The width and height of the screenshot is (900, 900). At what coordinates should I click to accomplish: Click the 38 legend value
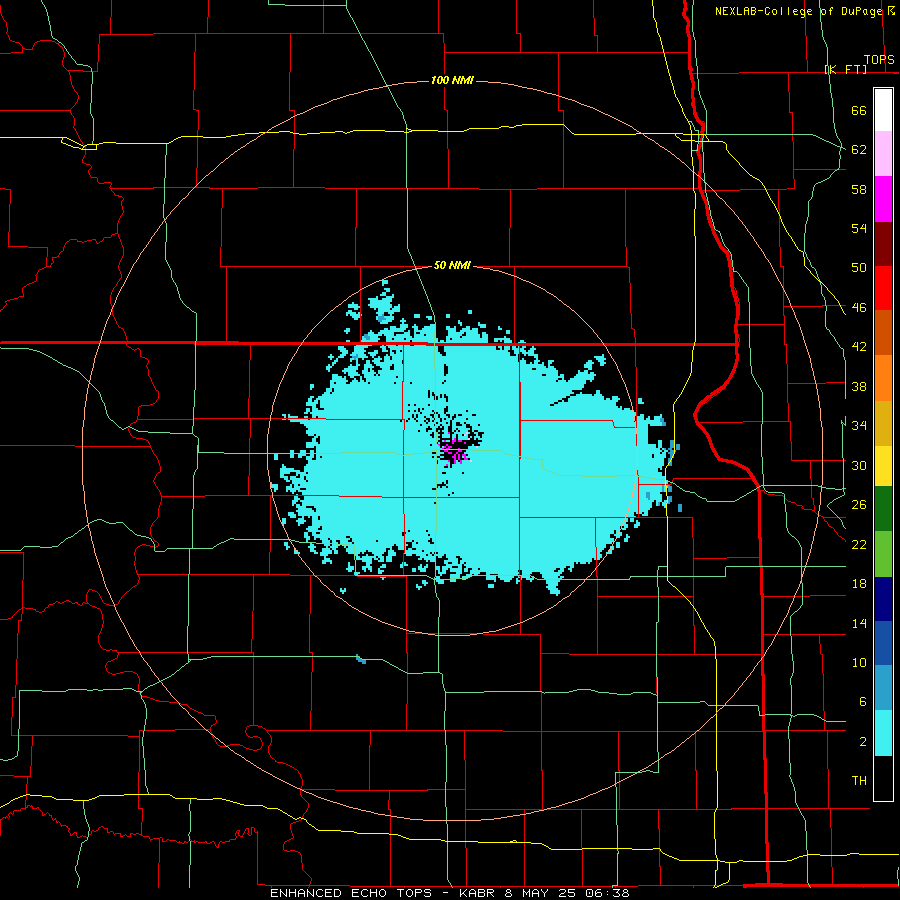click(x=859, y=386)
